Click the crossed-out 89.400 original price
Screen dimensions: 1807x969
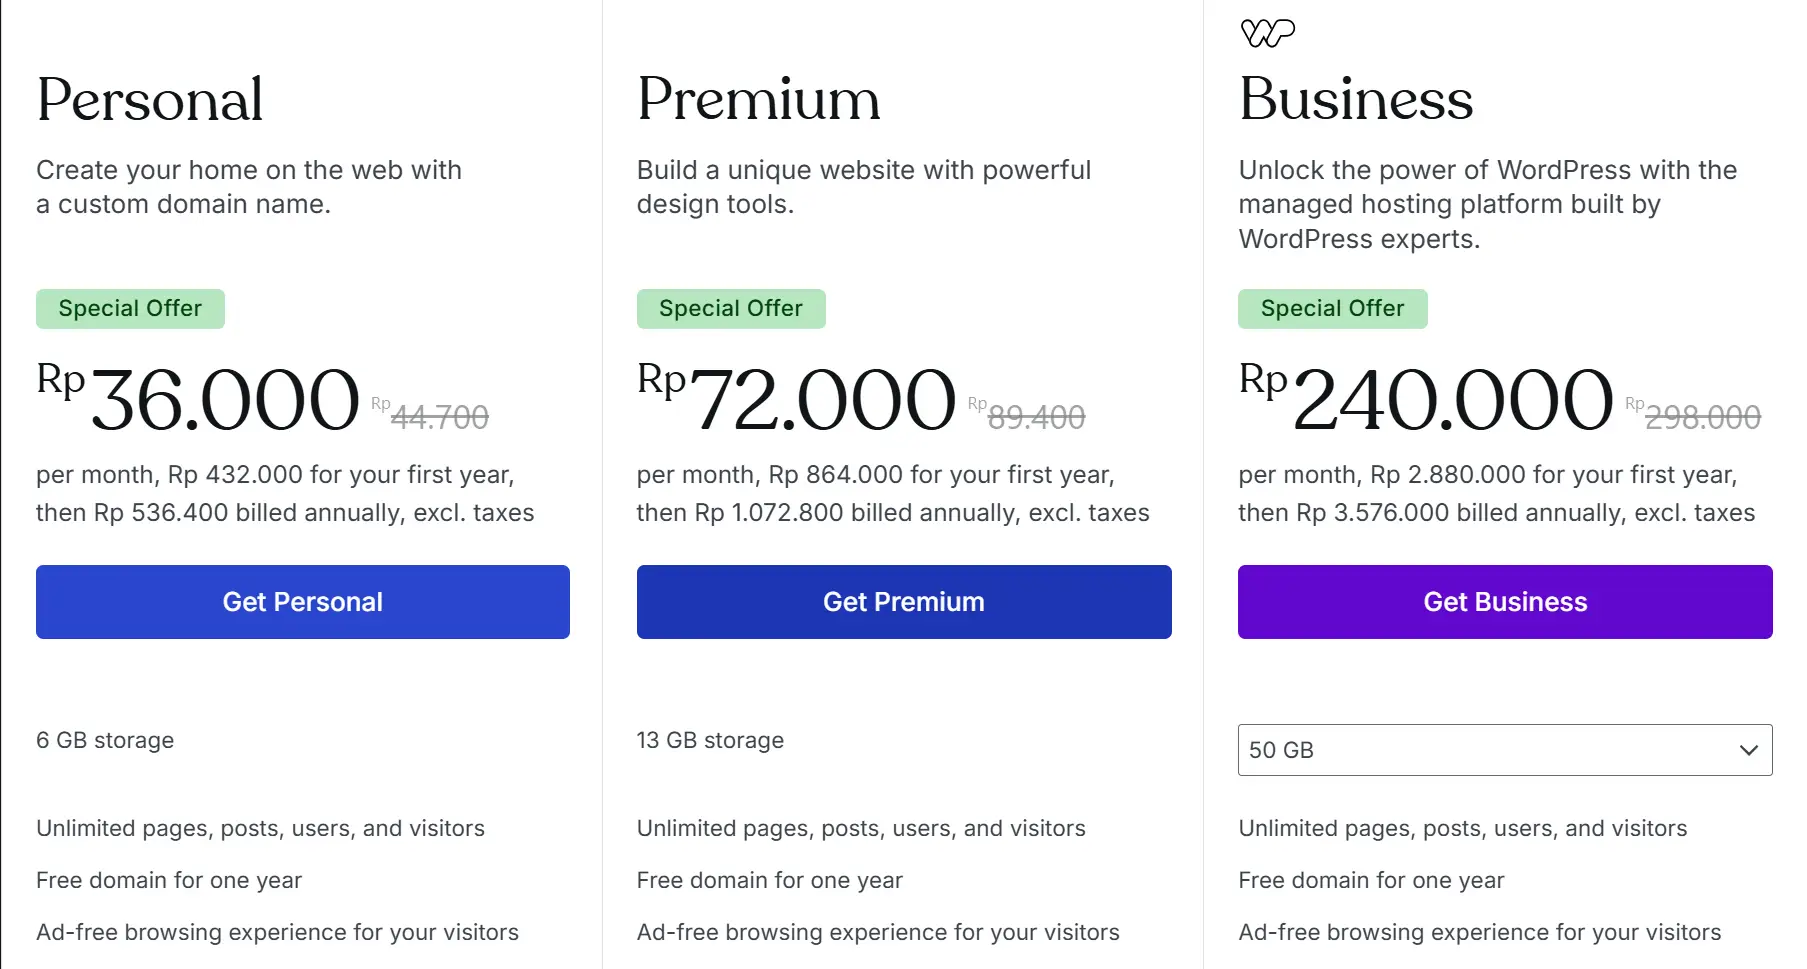click(x=1036, y=417)
